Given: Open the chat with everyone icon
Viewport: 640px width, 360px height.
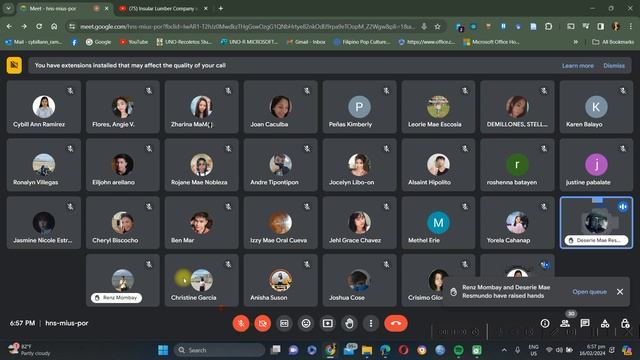Looking at the screenshot, I should point(585,323).
